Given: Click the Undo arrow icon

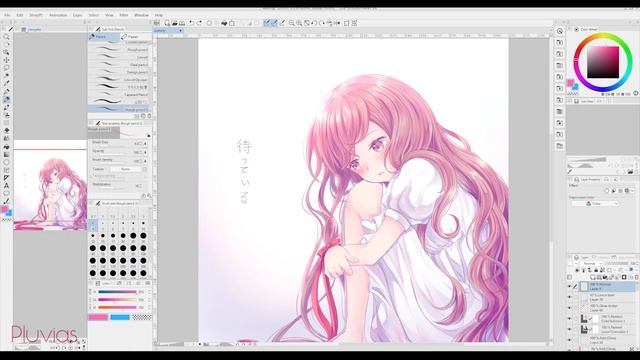Looking at the screenshot, I should tap(191, 23).
